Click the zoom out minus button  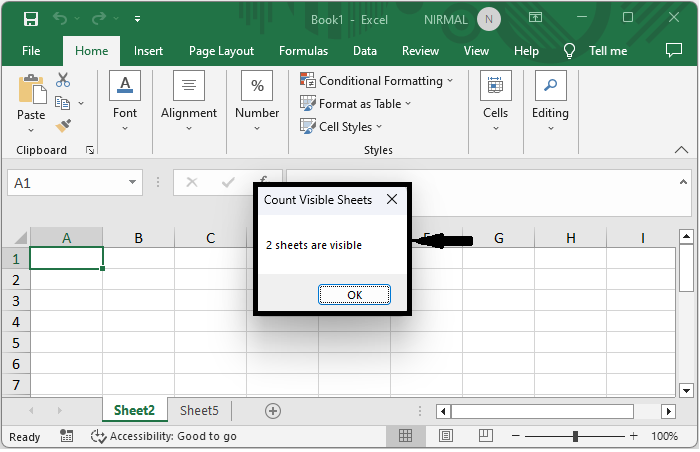coord(516,436)
